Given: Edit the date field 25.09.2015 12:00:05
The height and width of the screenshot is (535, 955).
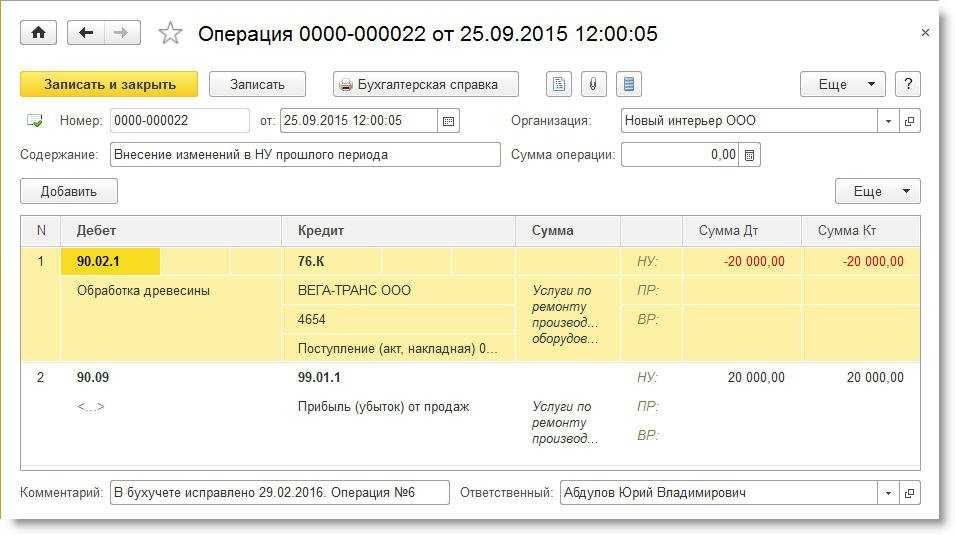Looking at the screenshot, I should tap(358, 121).
